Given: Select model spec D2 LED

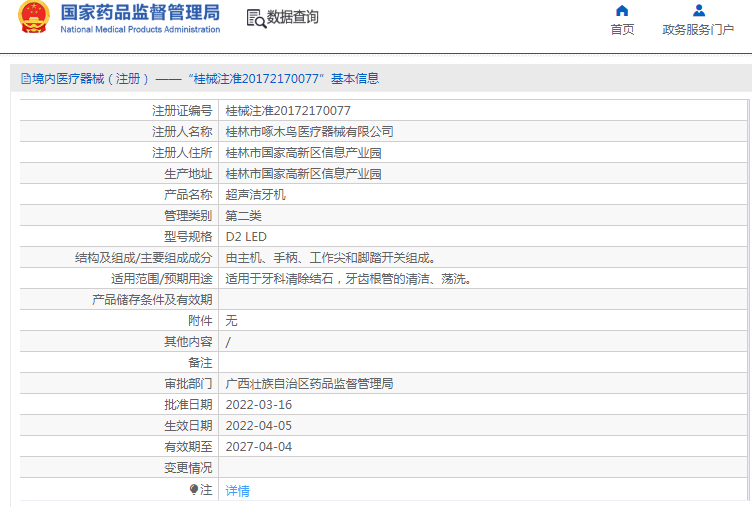Looking at the screenshot, I should point(246,237).
